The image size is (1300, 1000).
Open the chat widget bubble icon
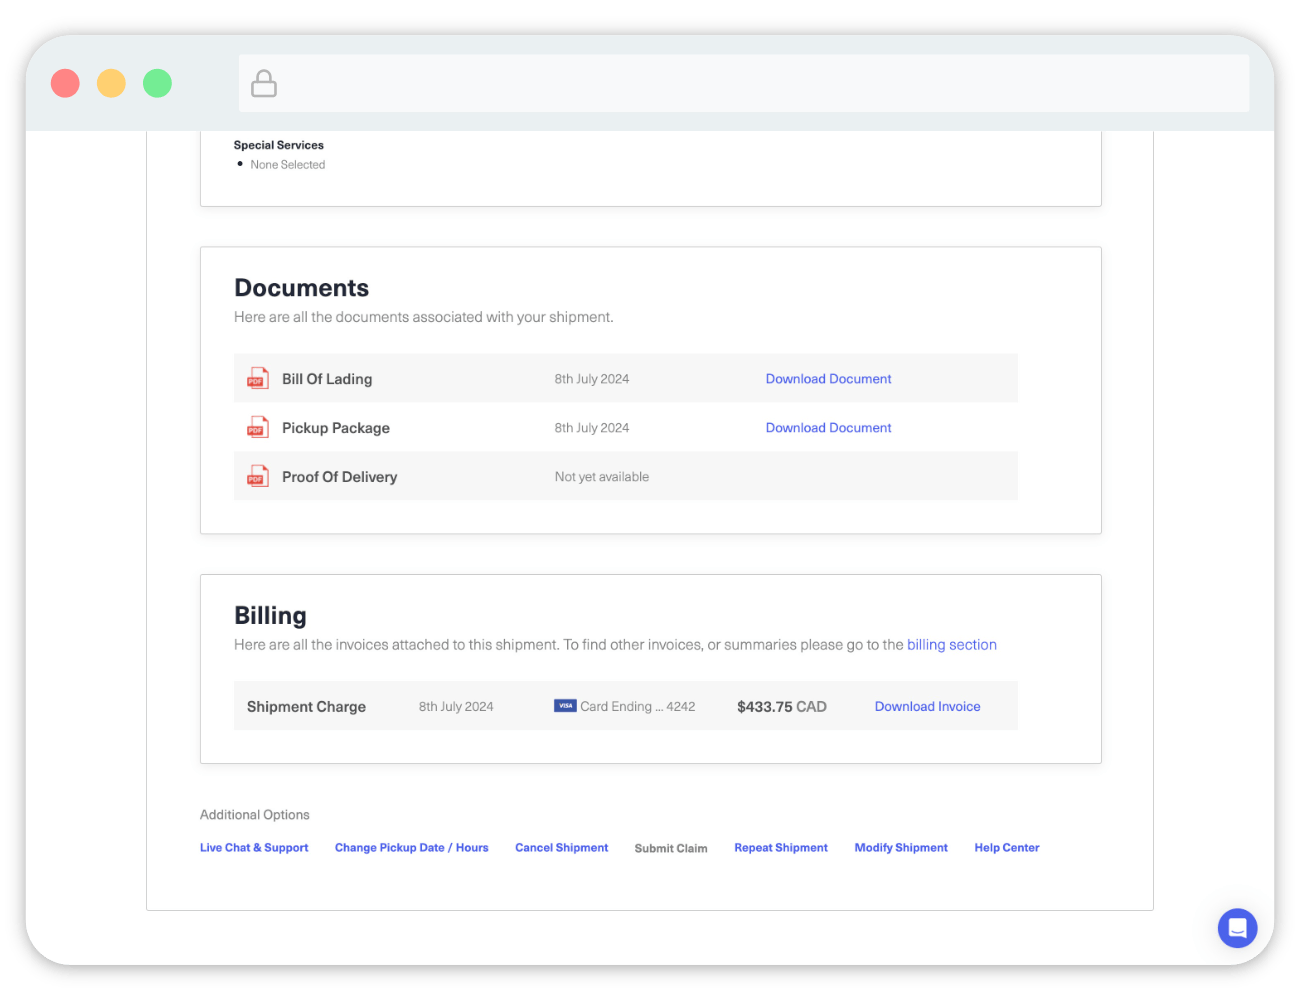(x=1237, y=928)
